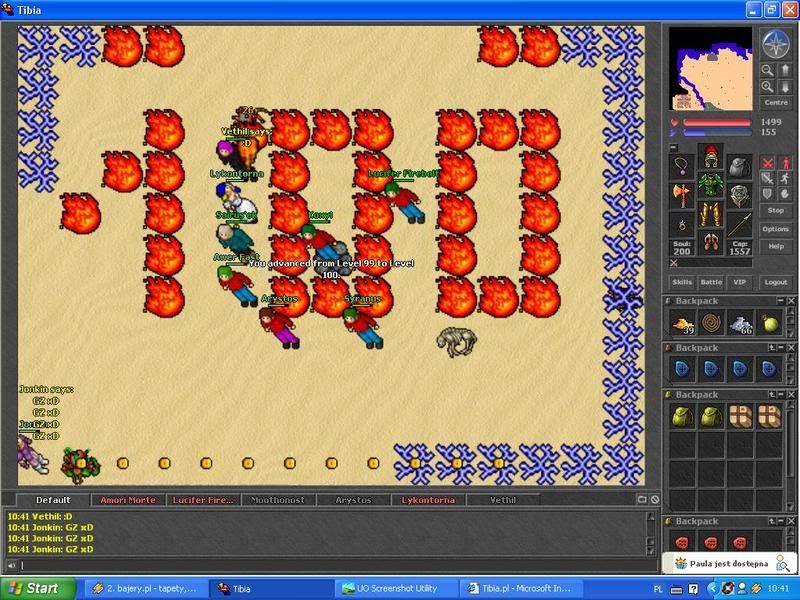Toggle secure mode with the hand icon
Viewport: 800px width, 600px height.
(x=785, y=194)
